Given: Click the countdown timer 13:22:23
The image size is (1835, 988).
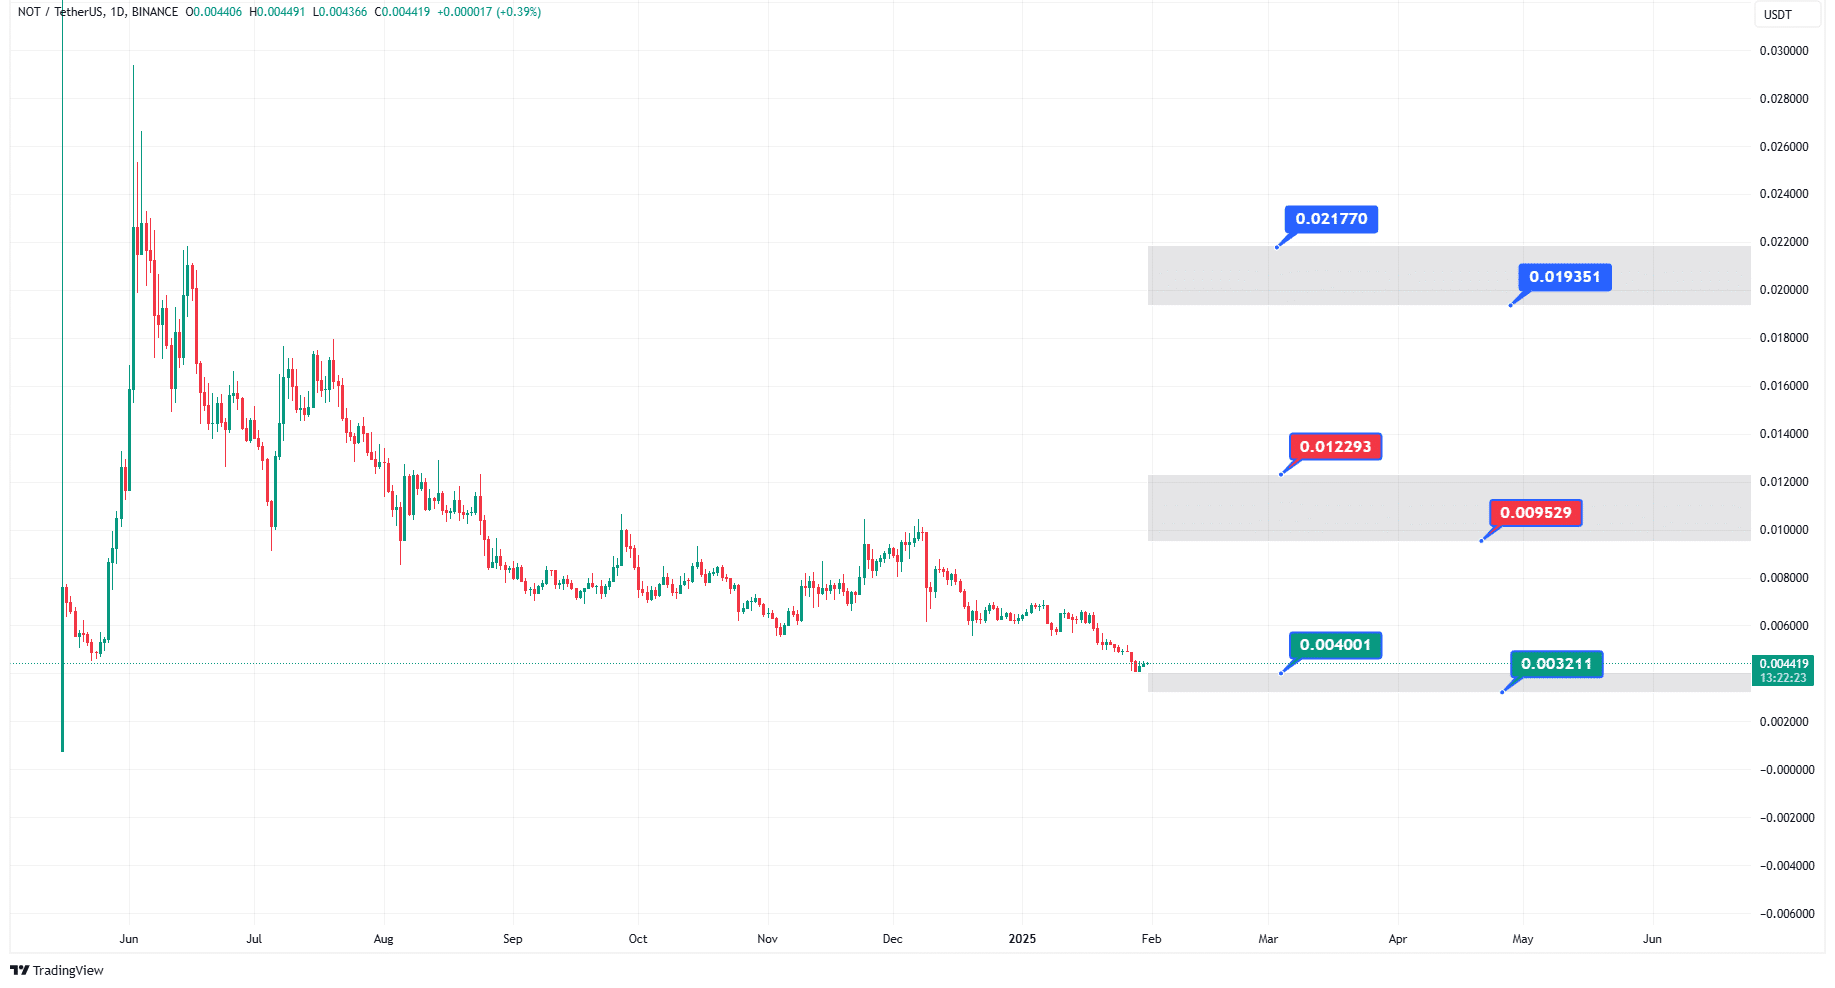Looking at the screenshot, I should click(1784, 678).
